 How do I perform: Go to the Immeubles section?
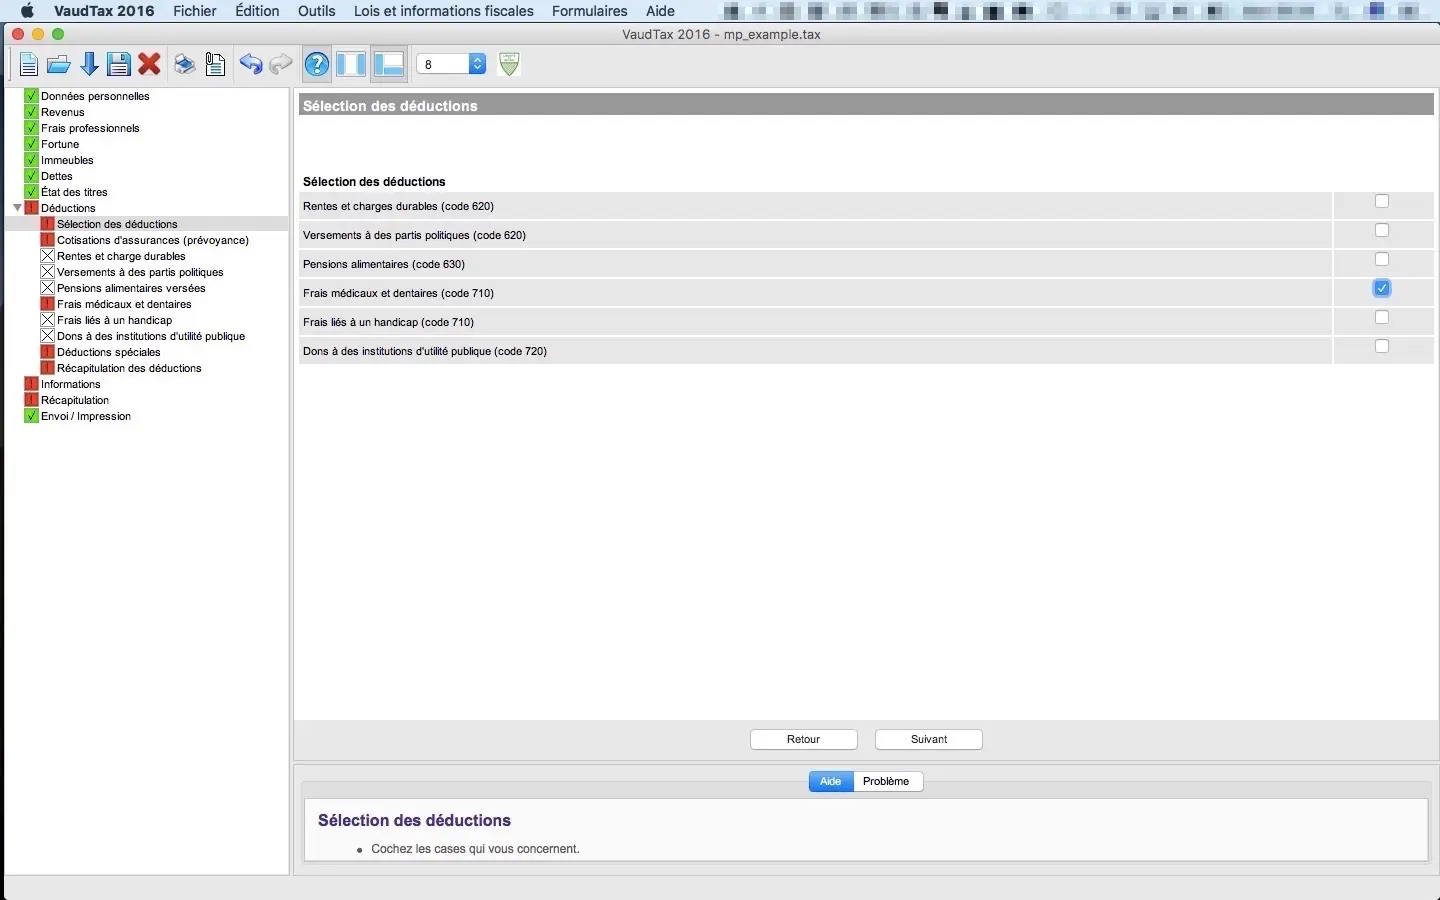[67, 160]
